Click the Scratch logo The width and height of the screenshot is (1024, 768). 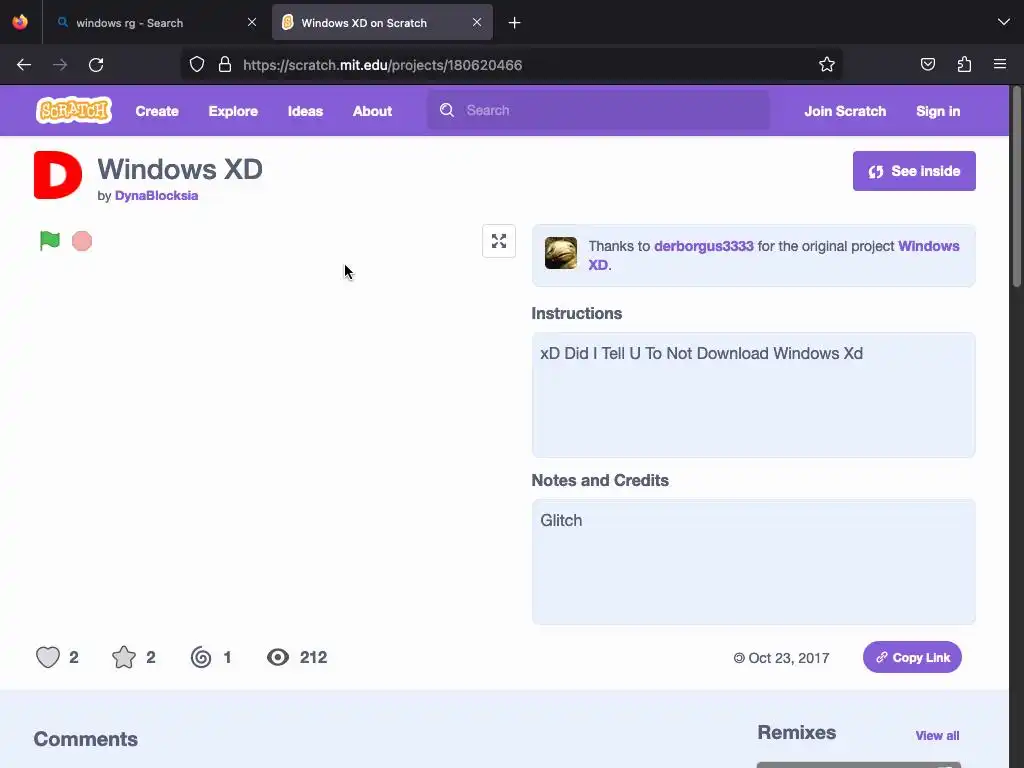pyautogui.click(x=74, y=110)
